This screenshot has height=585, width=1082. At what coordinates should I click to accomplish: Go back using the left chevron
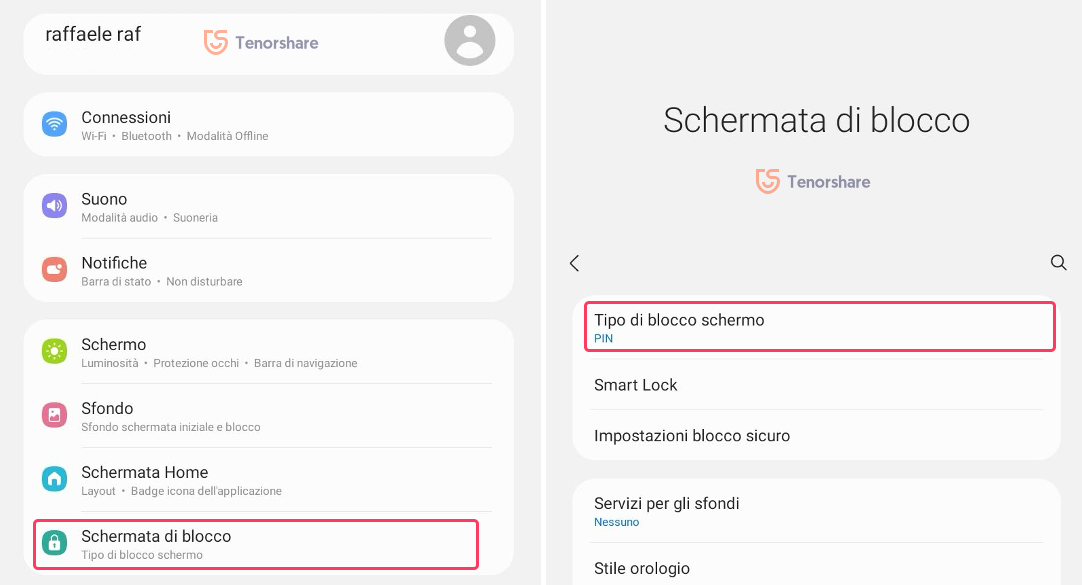[x=574, y=263]
